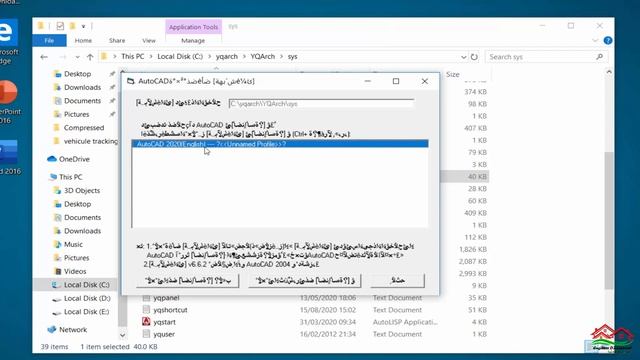The width and height of the screenshot is (640, 360).
Task: Click Quick Access Toolbar new folder icon
Action: tap(72, 26)
